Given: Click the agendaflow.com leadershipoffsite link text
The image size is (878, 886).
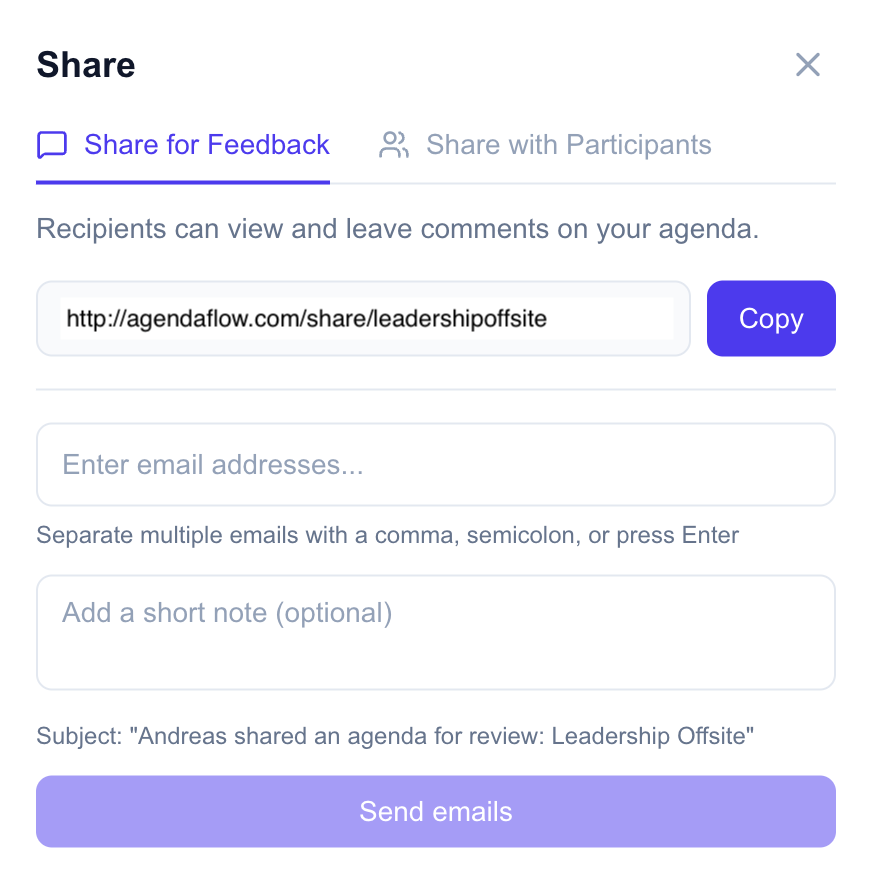Looking at the screenshot, I should tap(306, 319).
